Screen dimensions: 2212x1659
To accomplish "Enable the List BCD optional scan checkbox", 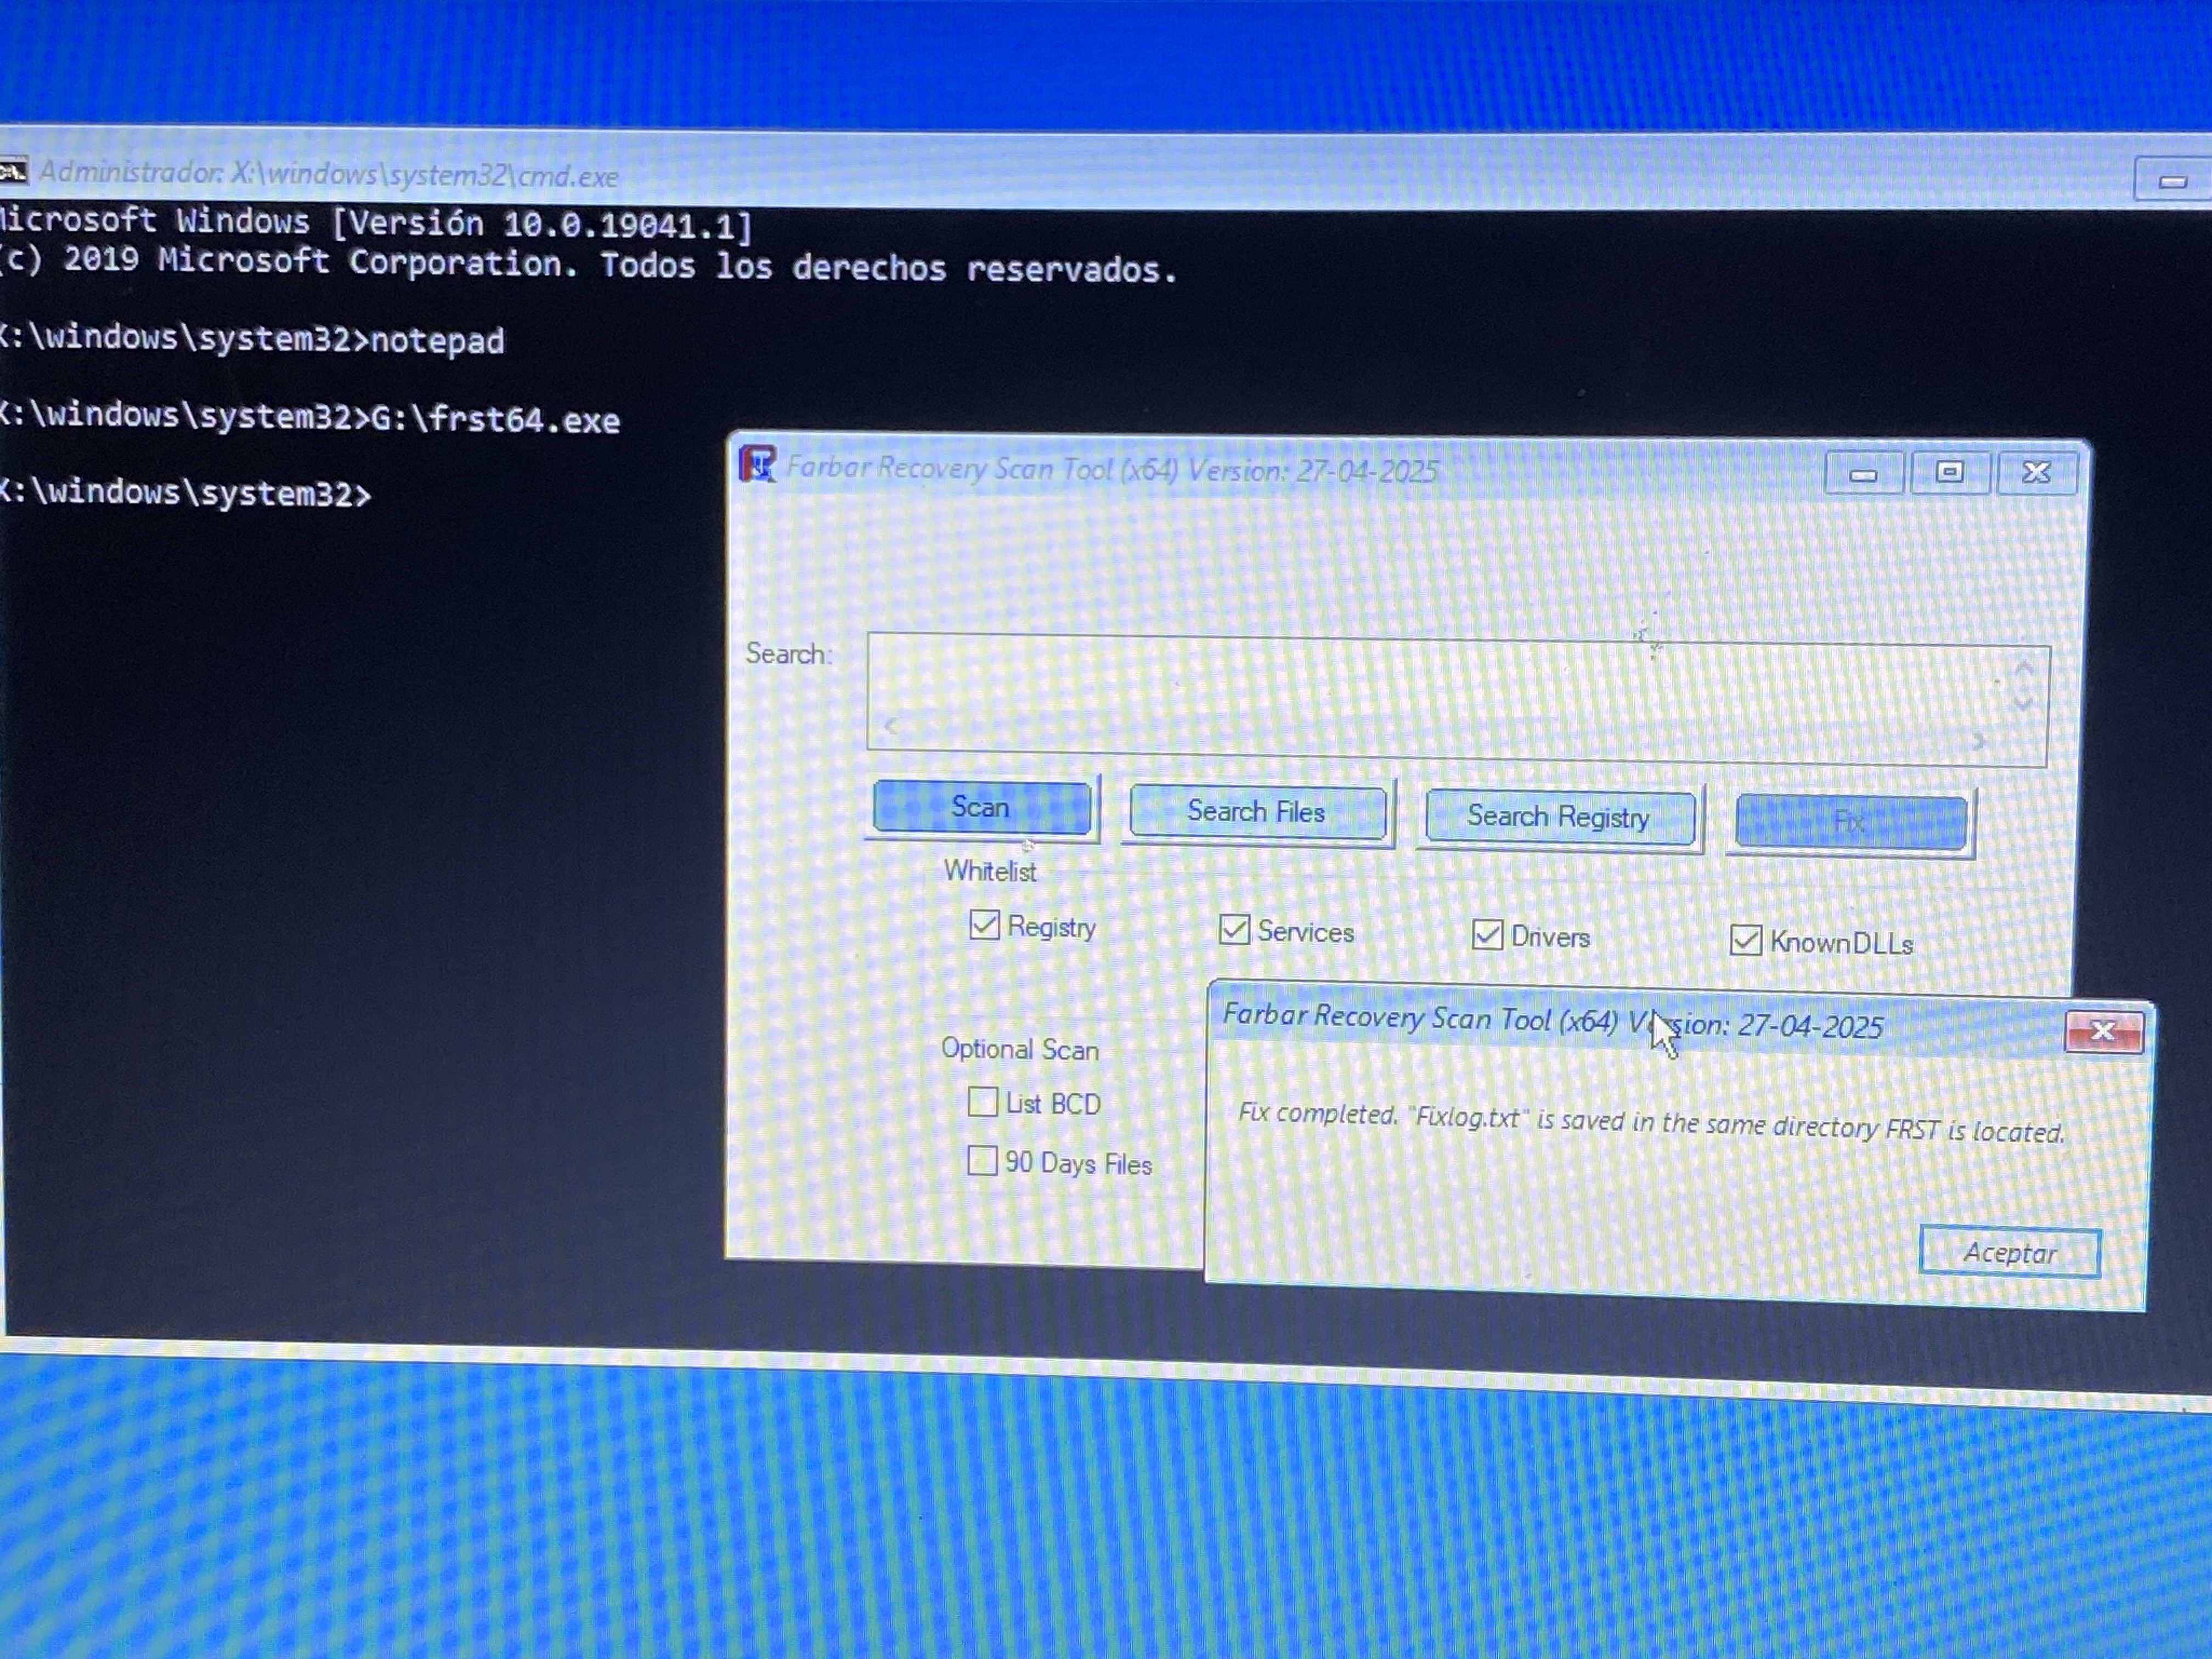I will tap(983, 1102).
